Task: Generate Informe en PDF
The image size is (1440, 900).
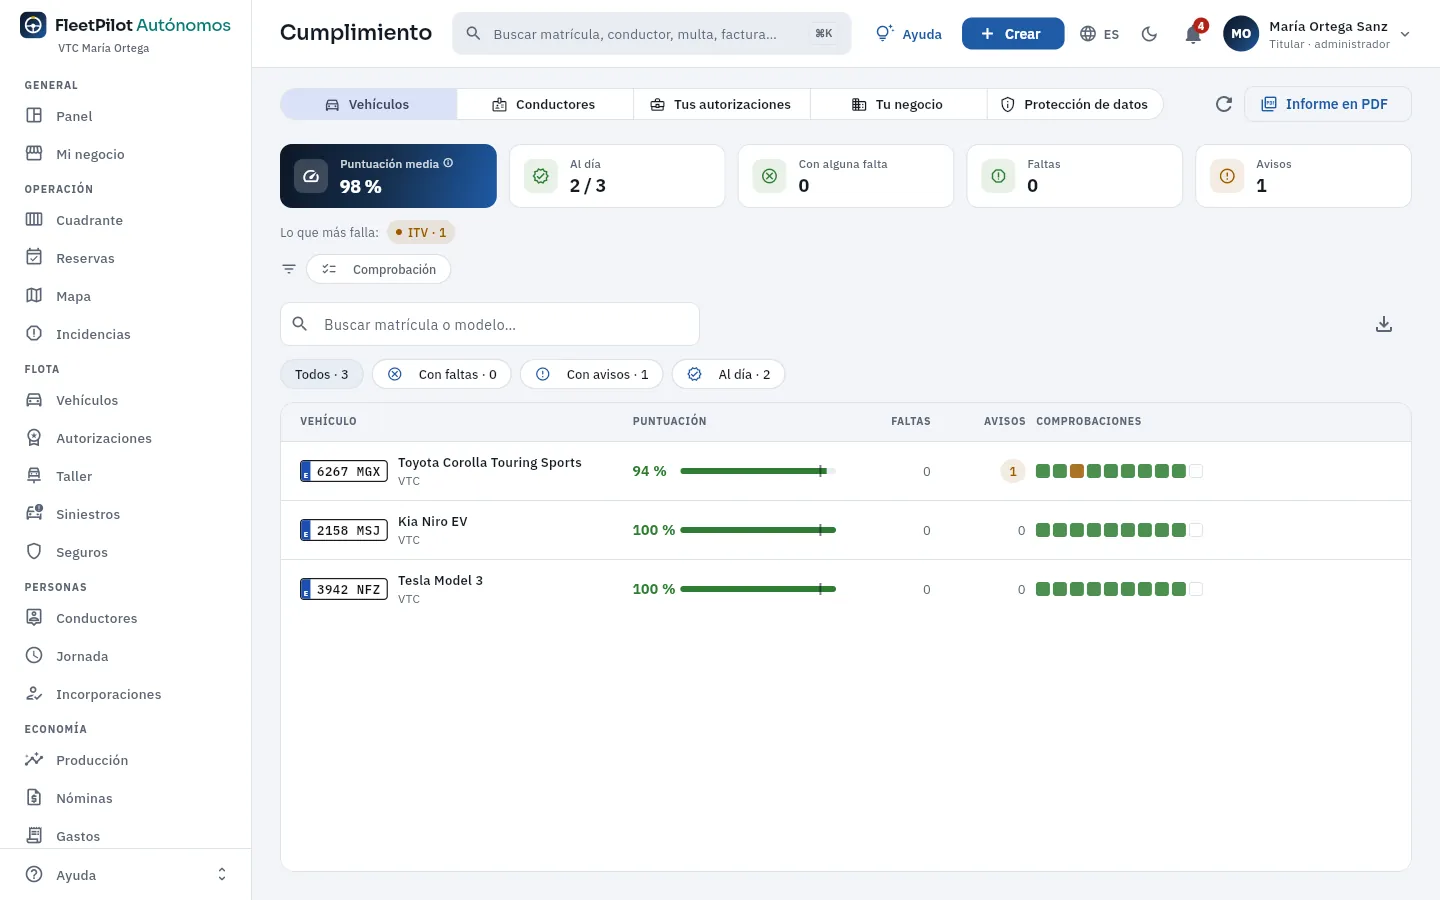Action: [x=1328, y=104]
